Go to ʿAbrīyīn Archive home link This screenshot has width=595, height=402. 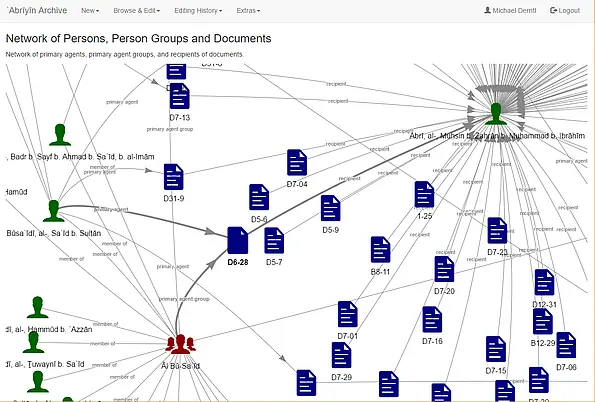coord(37,11)
